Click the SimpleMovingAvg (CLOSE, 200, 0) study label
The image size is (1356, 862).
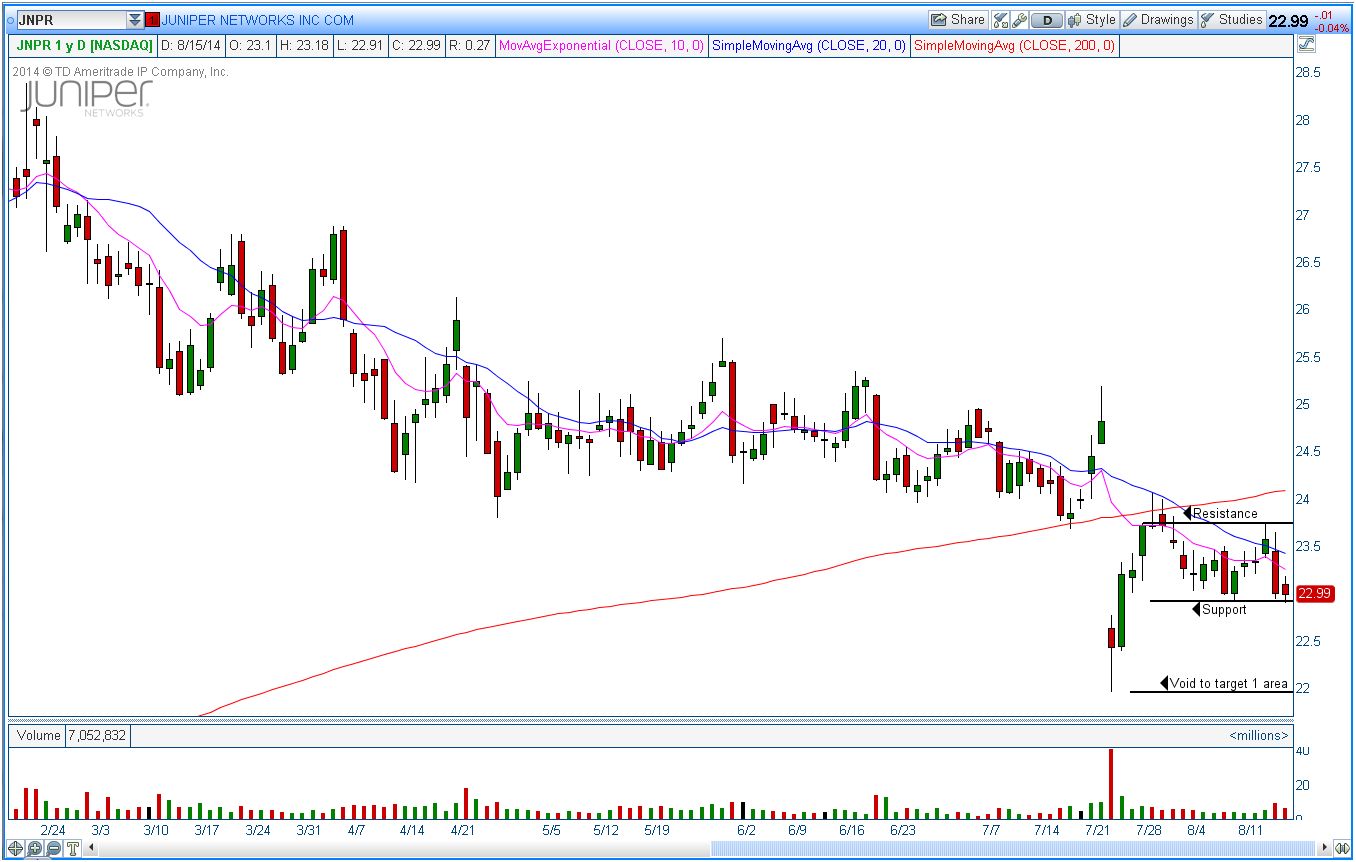tap(1014, 46)
